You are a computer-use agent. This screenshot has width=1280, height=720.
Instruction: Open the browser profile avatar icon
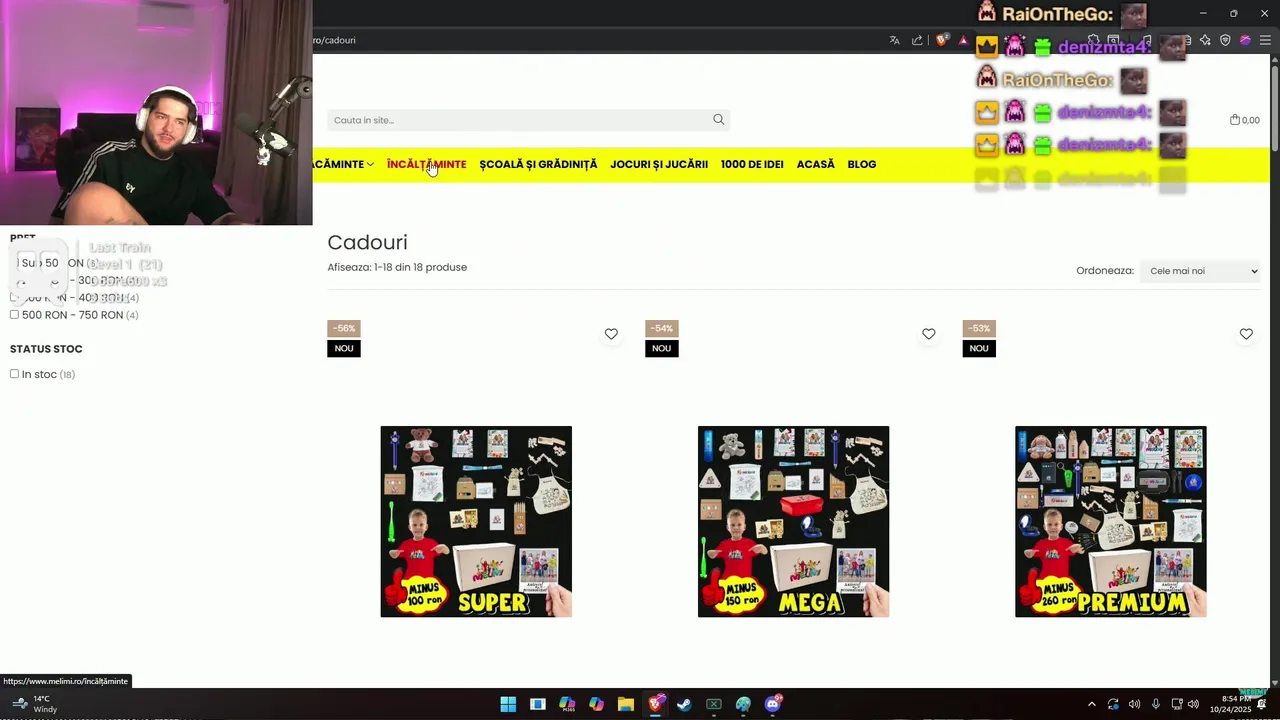click(1245, 40)
